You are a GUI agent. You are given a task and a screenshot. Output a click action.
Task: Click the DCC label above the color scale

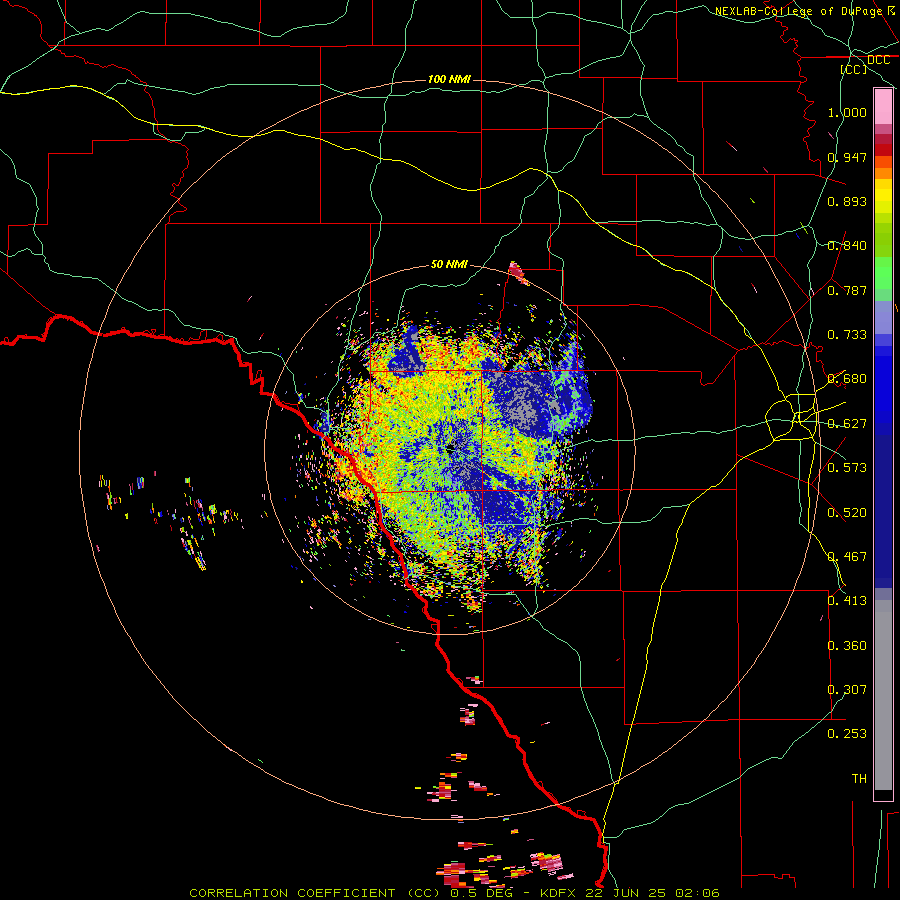tap(879, 60)
